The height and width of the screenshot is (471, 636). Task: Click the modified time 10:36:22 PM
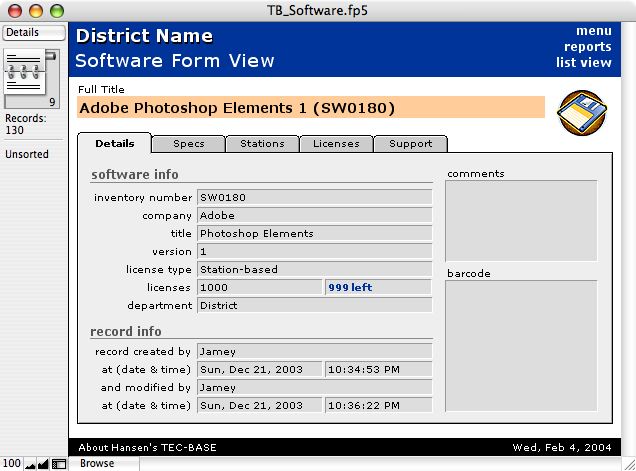378,405
